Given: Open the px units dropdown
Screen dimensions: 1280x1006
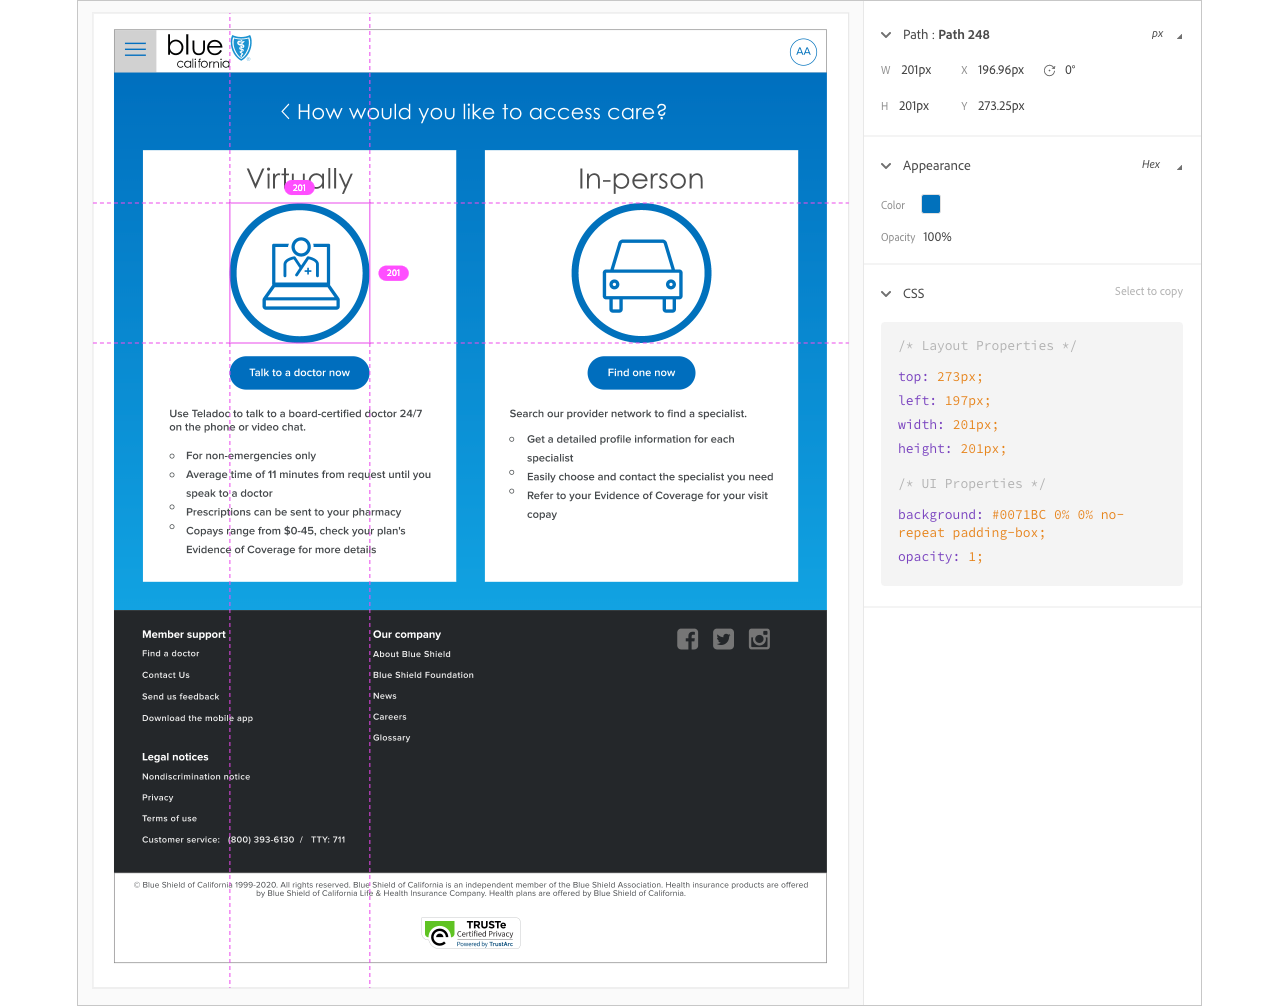Looking at the screenshot, I should click(x=1166, y=35).
